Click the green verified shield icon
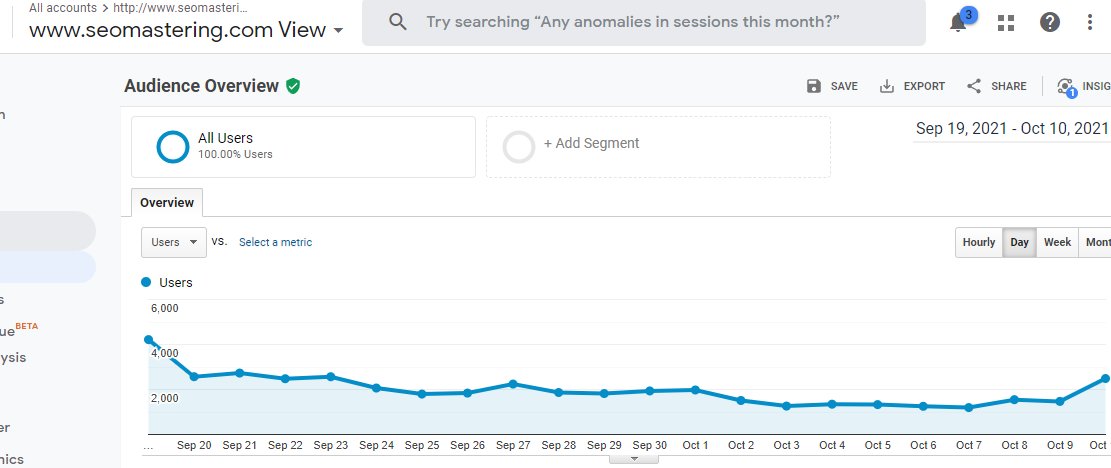 [293, 86]
